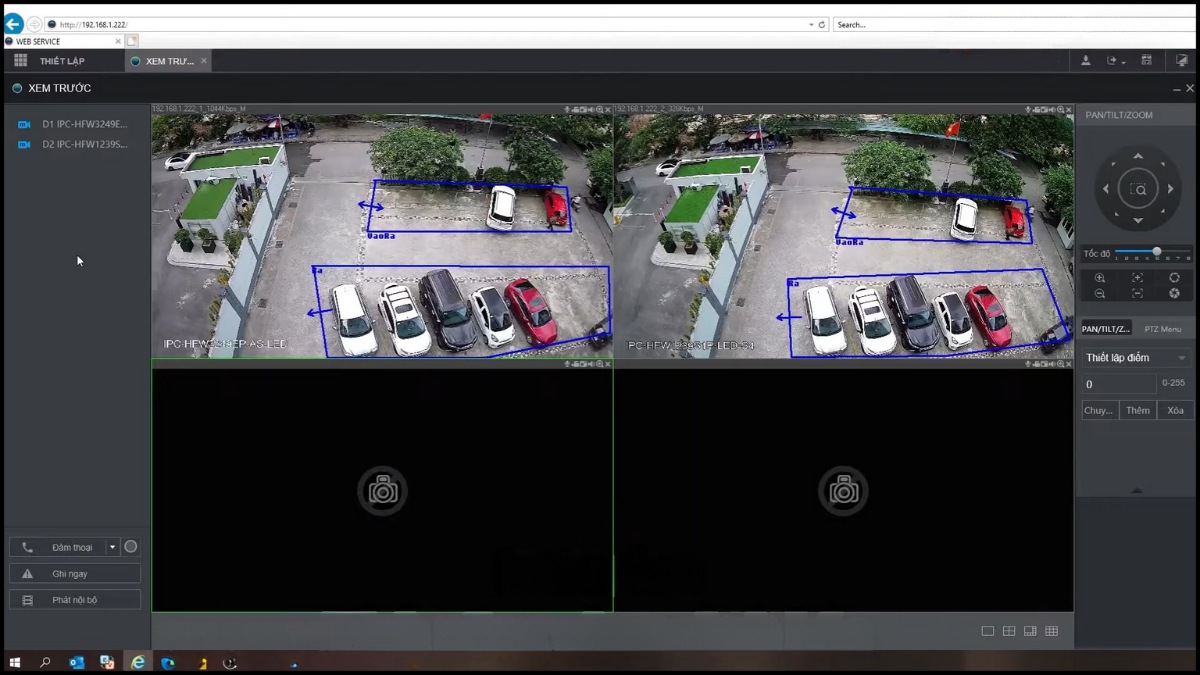The width and height of the screenshot is (1200, 675).
Task: Open the Thiết lập điểm dropdown
Action: [1135, 357]
